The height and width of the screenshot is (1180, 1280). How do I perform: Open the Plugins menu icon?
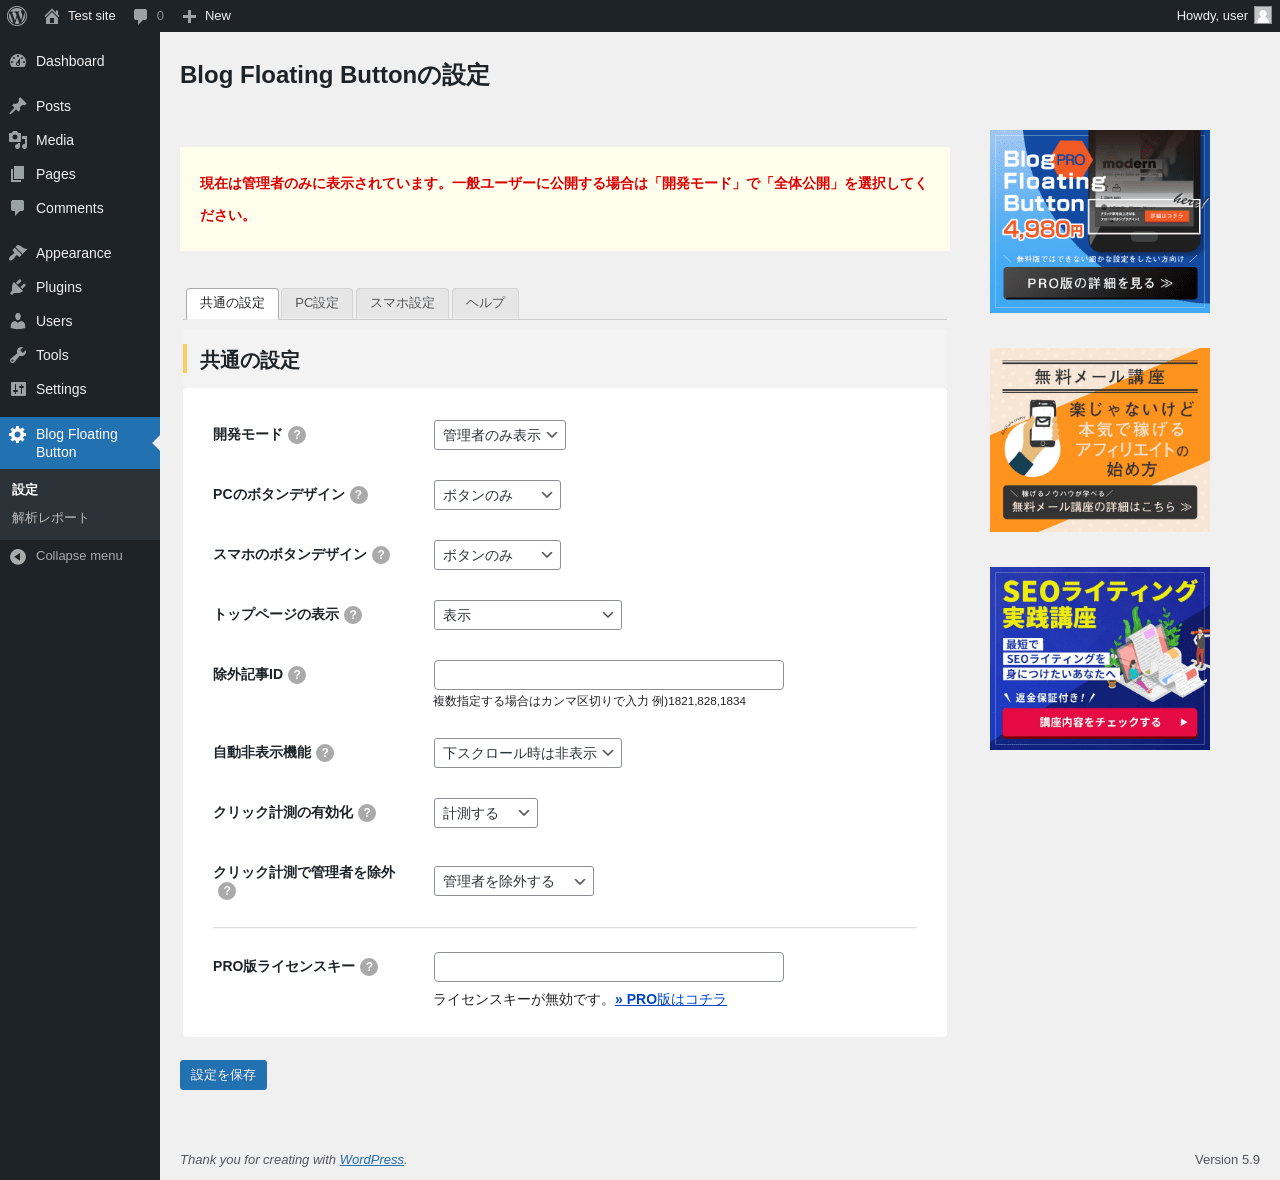[18, 287]
